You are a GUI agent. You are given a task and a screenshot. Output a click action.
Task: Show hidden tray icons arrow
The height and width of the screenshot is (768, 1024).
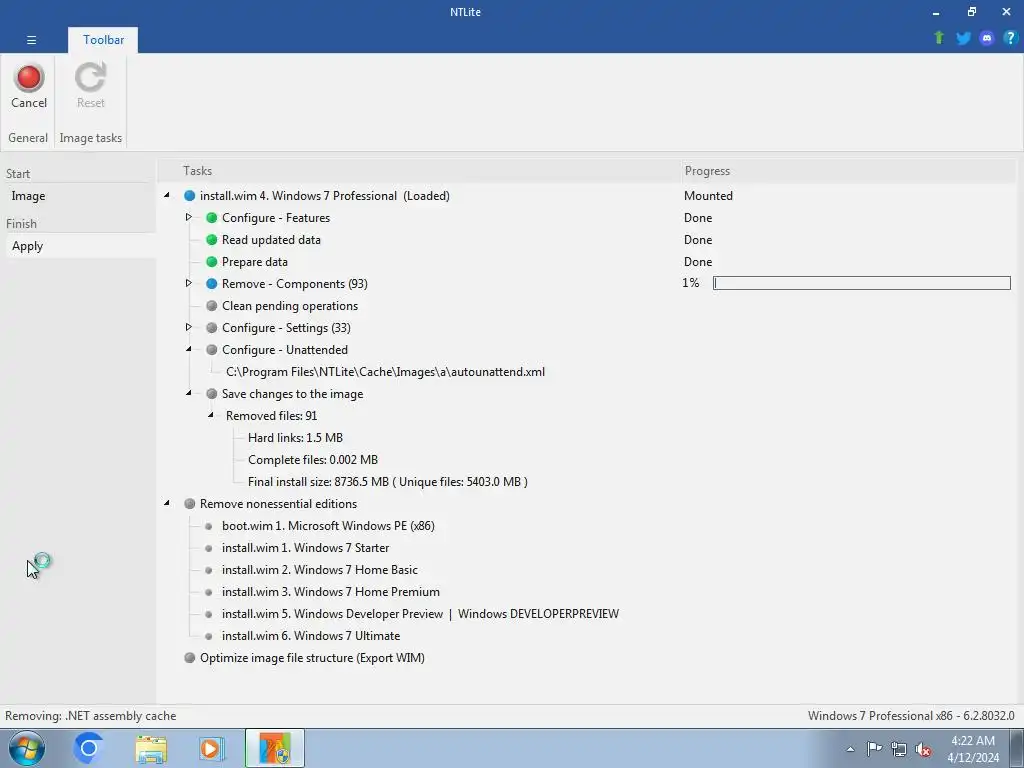[x=850, y=749]
